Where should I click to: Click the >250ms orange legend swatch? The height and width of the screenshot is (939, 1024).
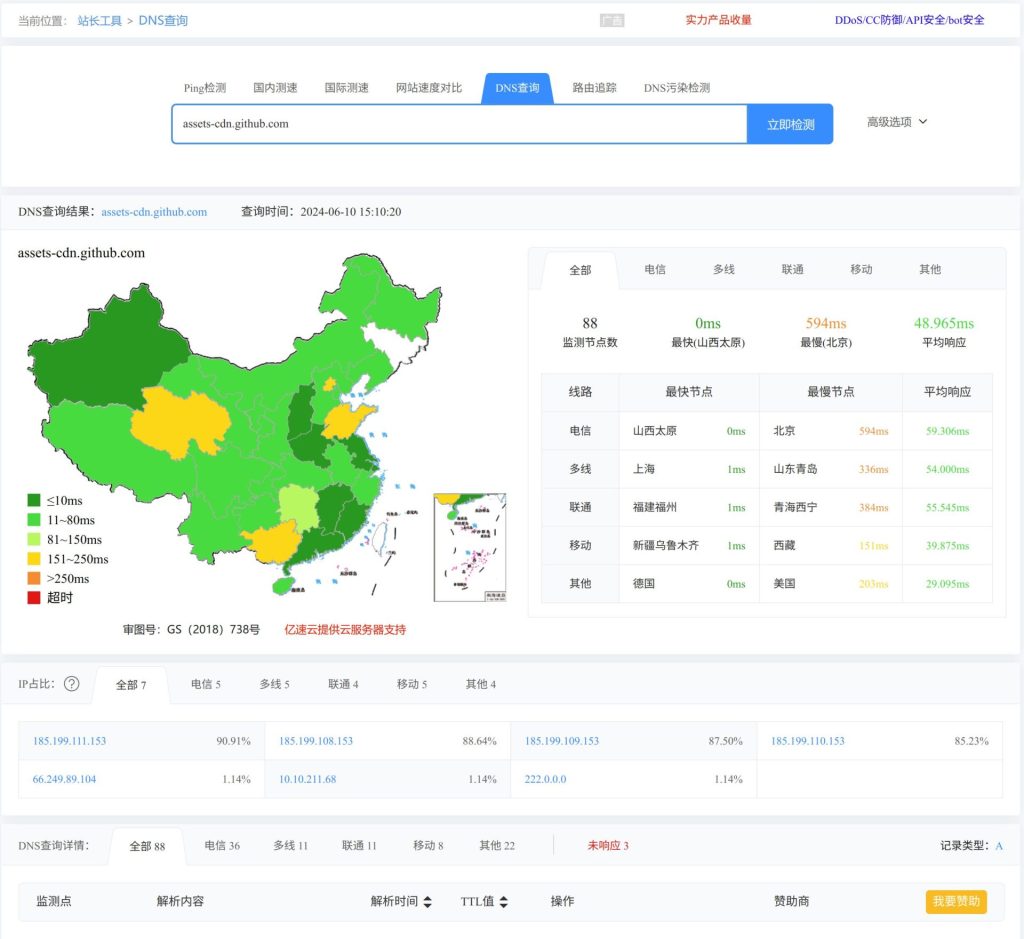34,579
